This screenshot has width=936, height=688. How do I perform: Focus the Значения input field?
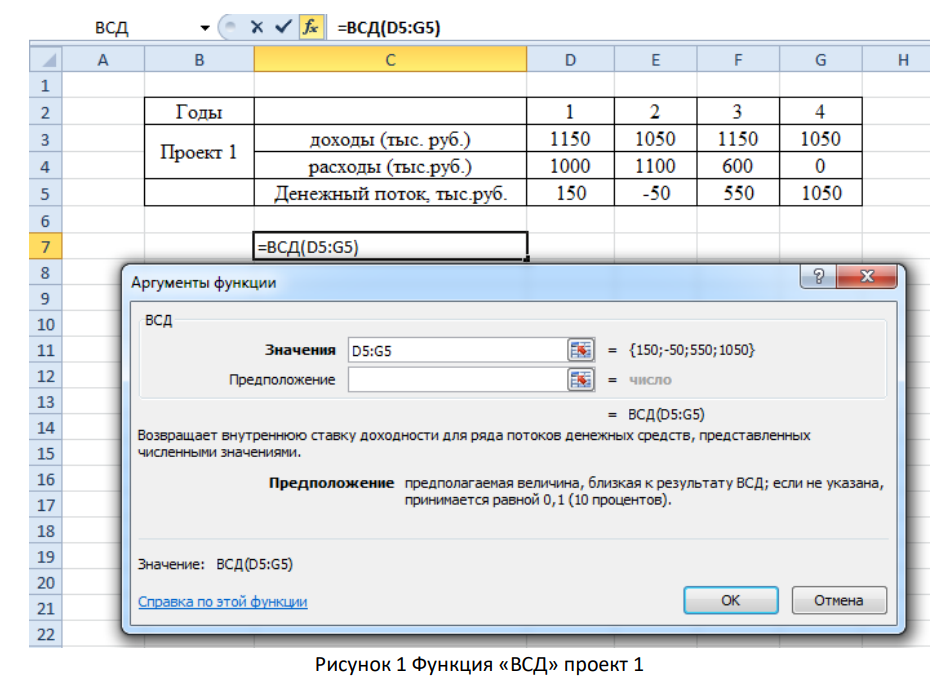click(457, 350)
